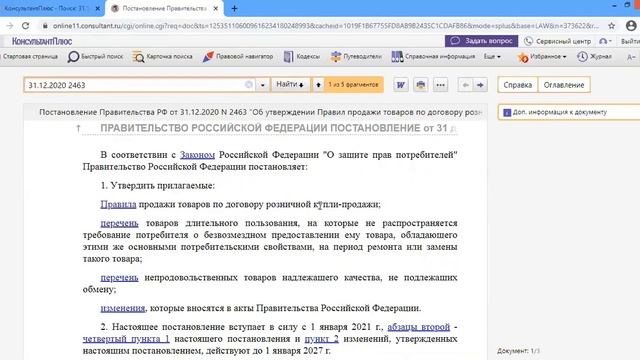The height and width of the screenshot is (360, 640).
Task: Open the Избранное dropdown
Action: point(542,57)
